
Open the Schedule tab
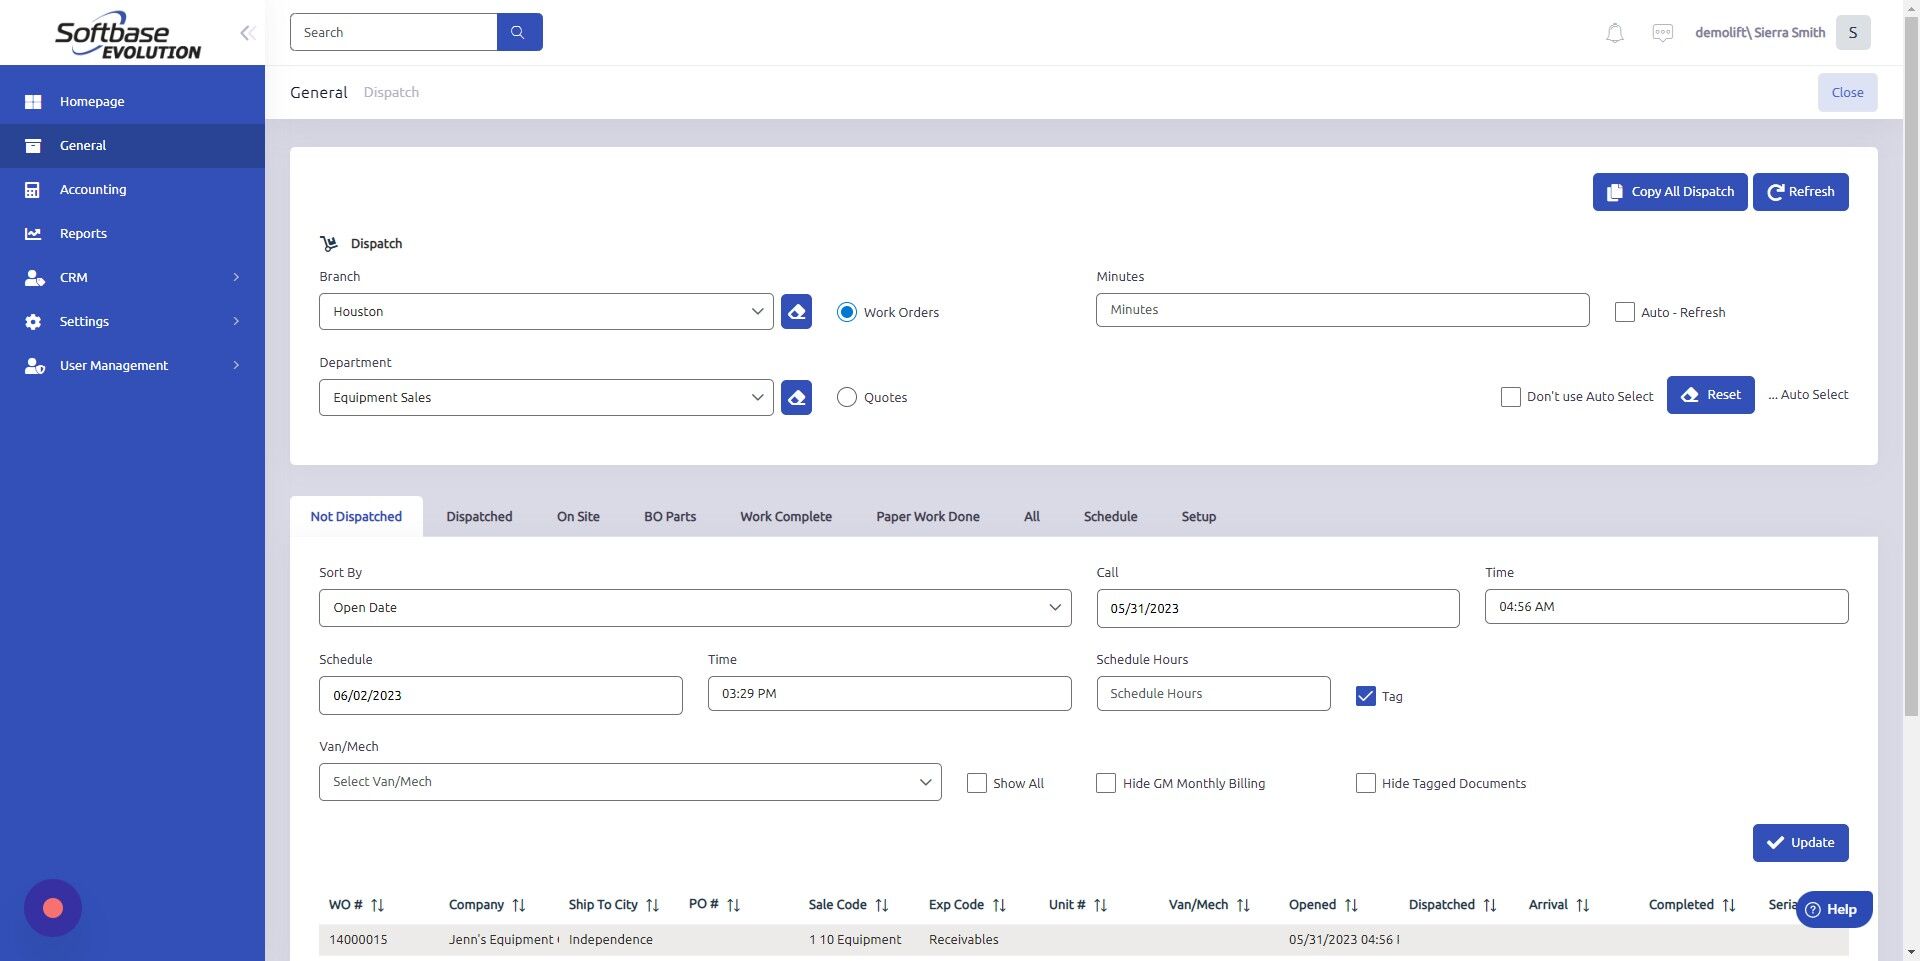1110,516
